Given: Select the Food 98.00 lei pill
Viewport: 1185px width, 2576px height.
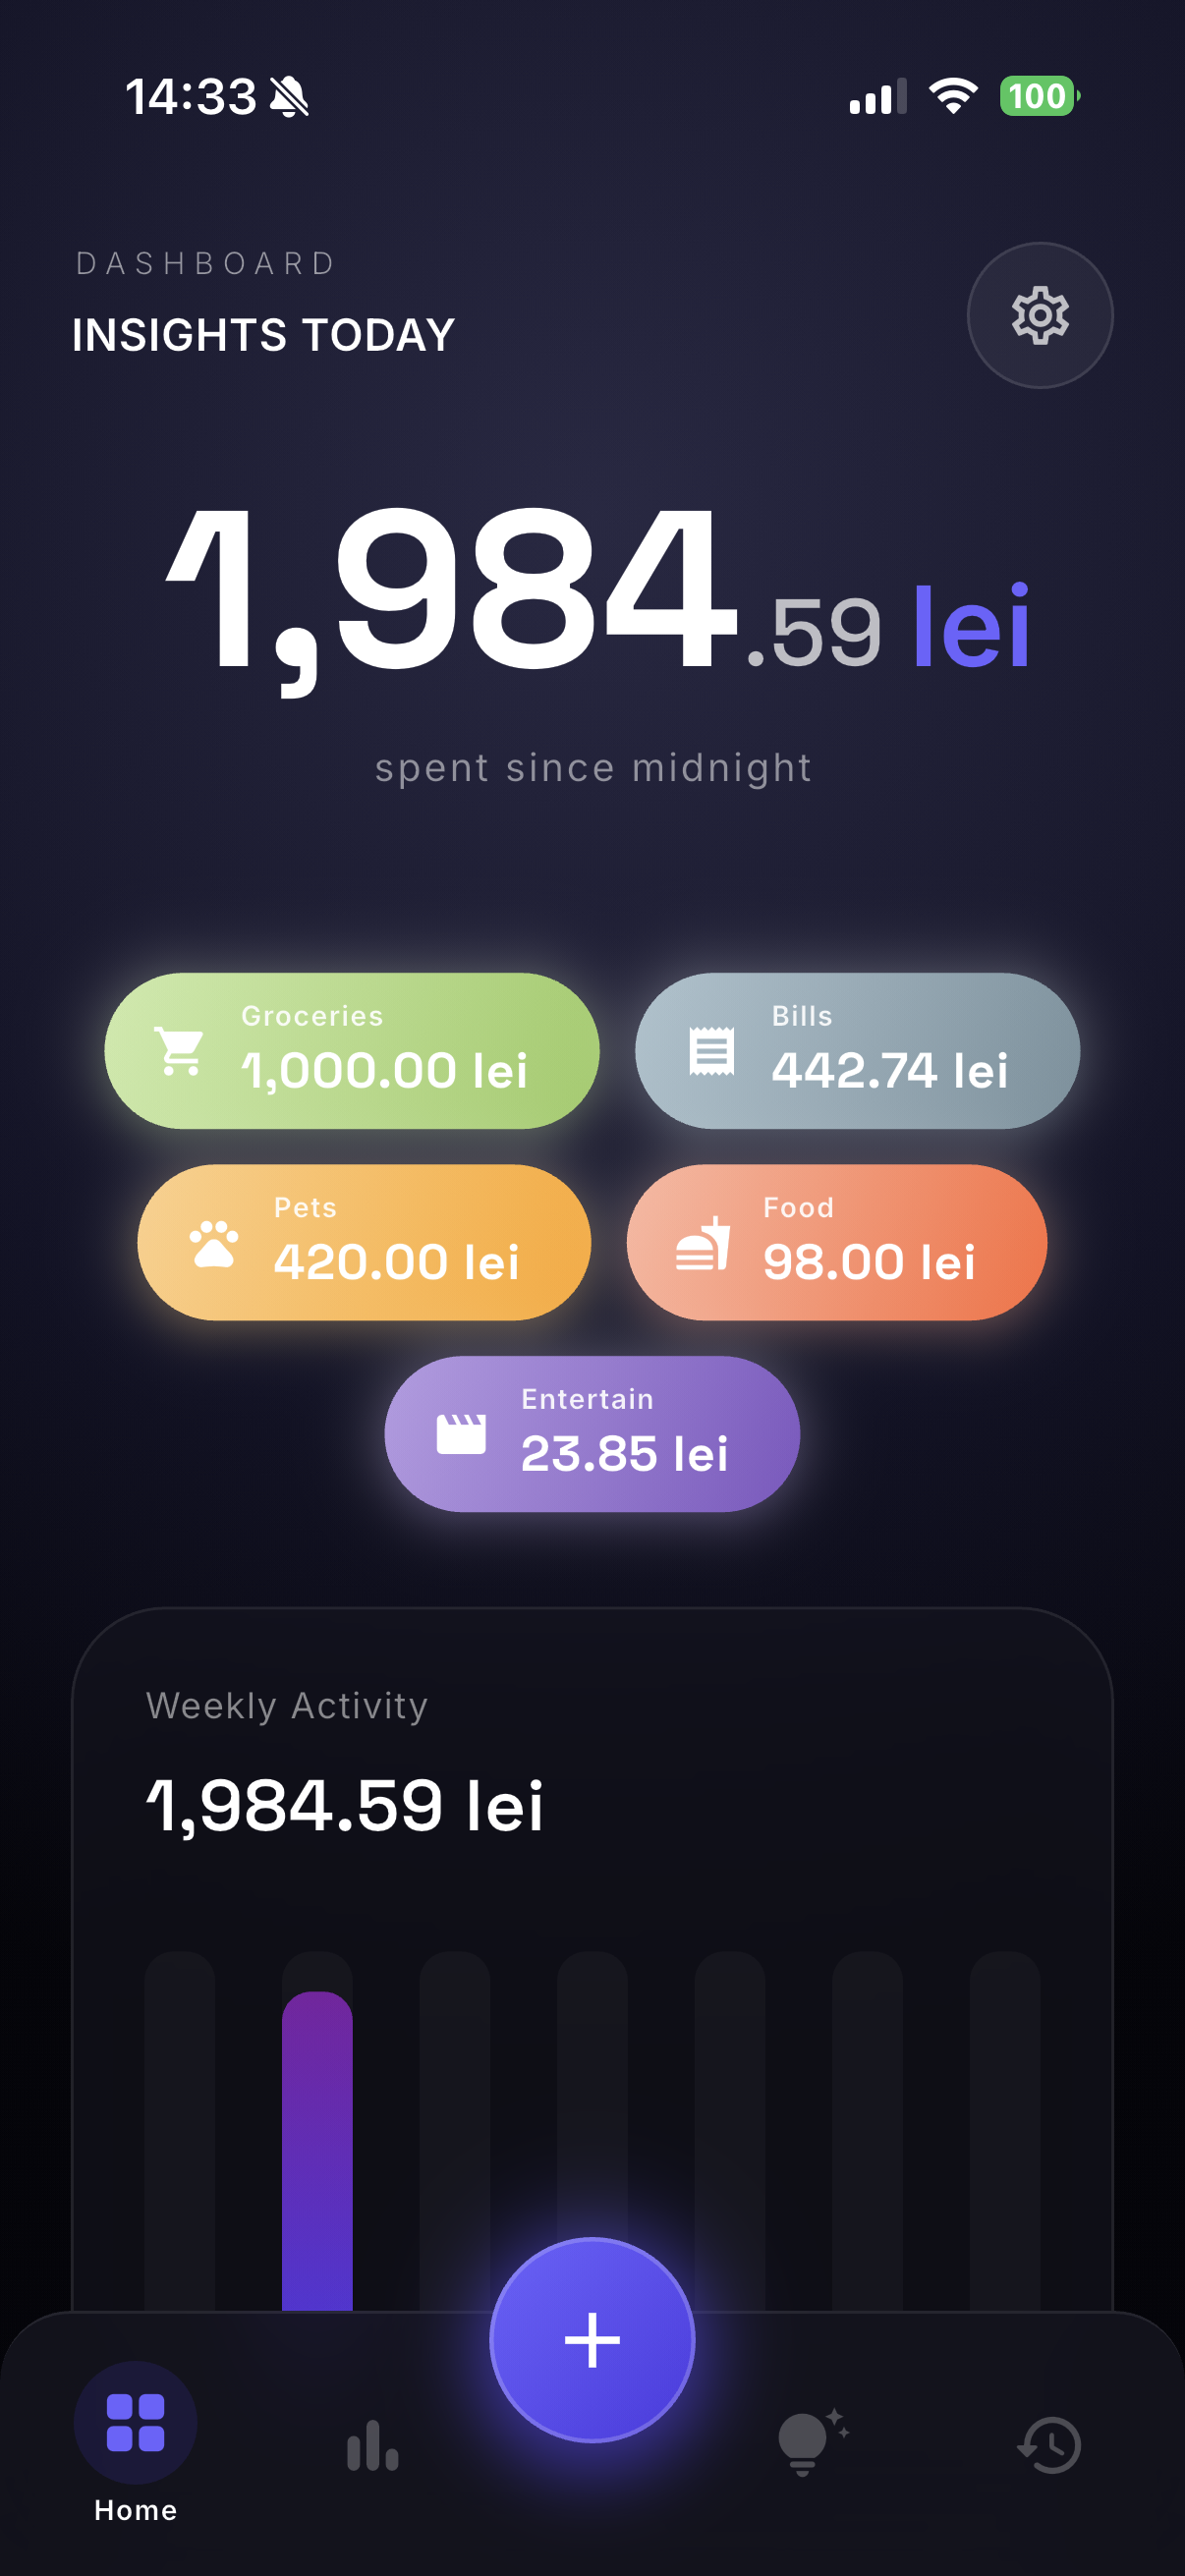Looking at the screenshot, I should (836, 1242).
